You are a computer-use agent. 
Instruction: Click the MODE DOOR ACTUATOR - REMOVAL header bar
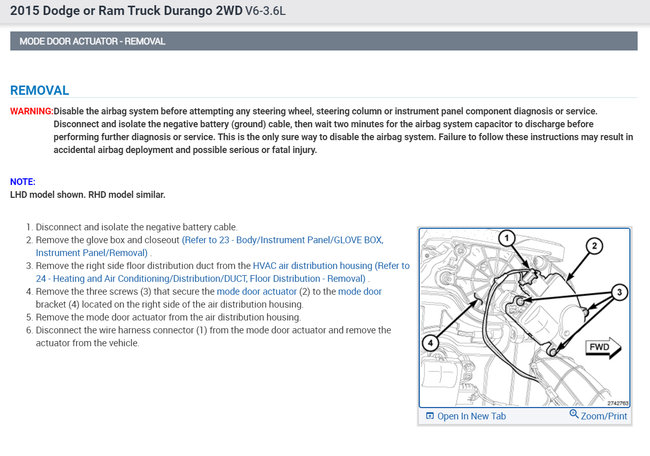click(324, 41)
